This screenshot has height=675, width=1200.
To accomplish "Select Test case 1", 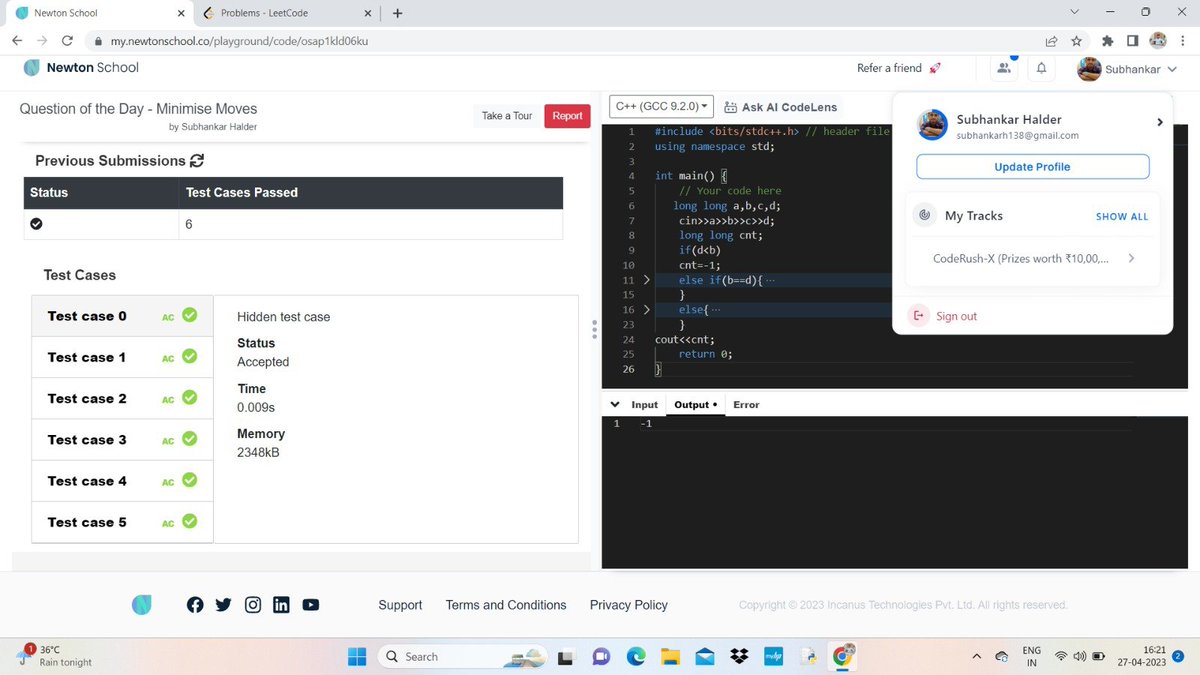I will point(122,357).
